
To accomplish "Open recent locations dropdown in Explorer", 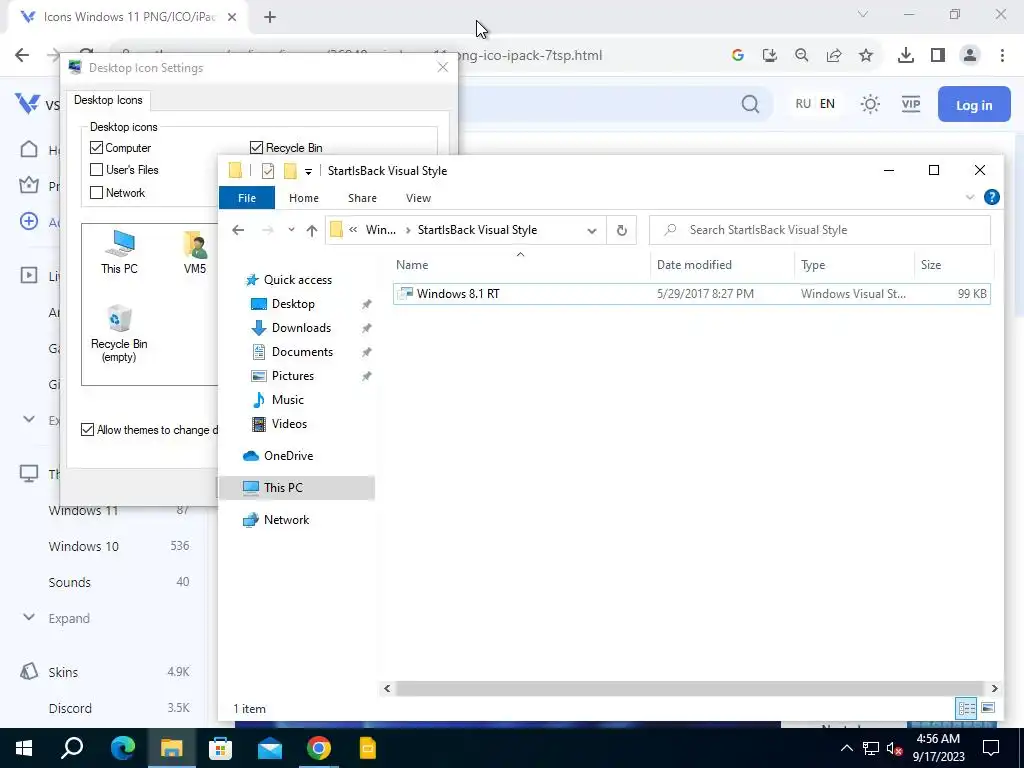I will point(291,230).
